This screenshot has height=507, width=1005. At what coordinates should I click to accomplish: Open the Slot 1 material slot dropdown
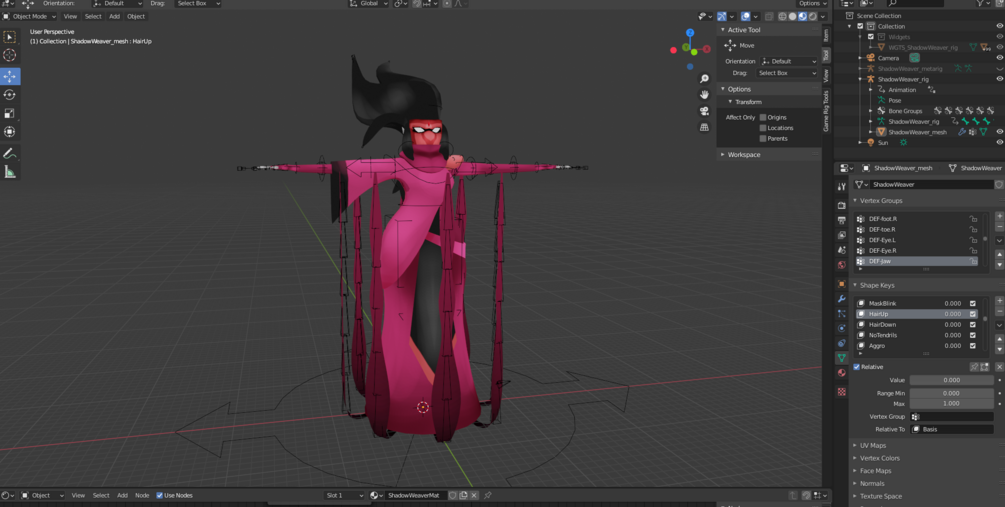coord(344,495)
